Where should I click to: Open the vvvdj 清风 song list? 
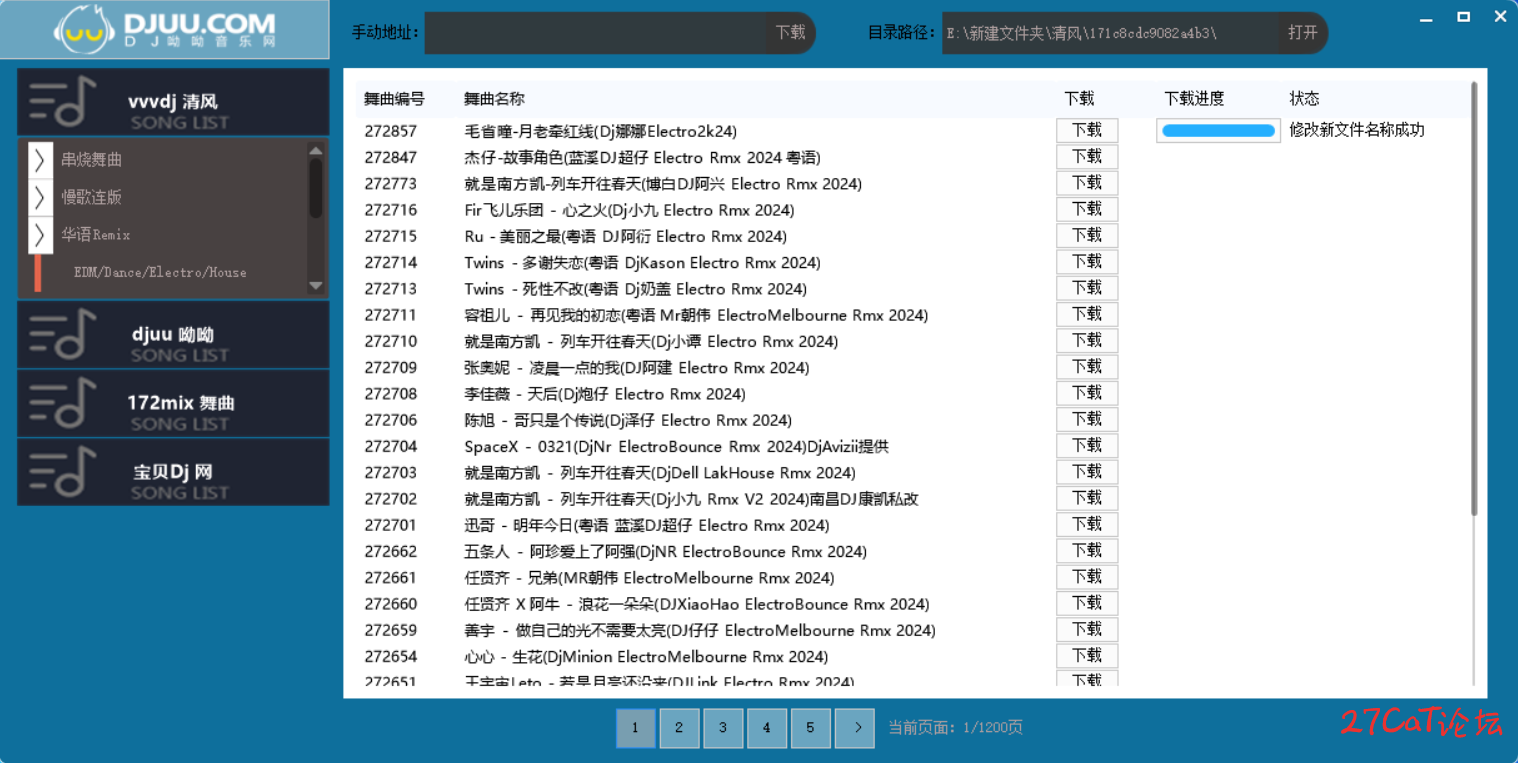173,102
